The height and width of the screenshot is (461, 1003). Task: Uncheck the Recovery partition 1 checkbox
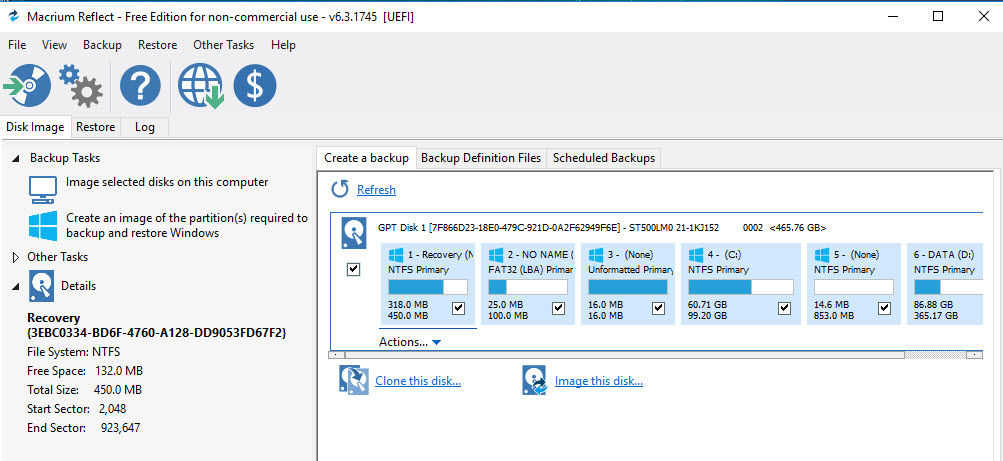point(458,309)
